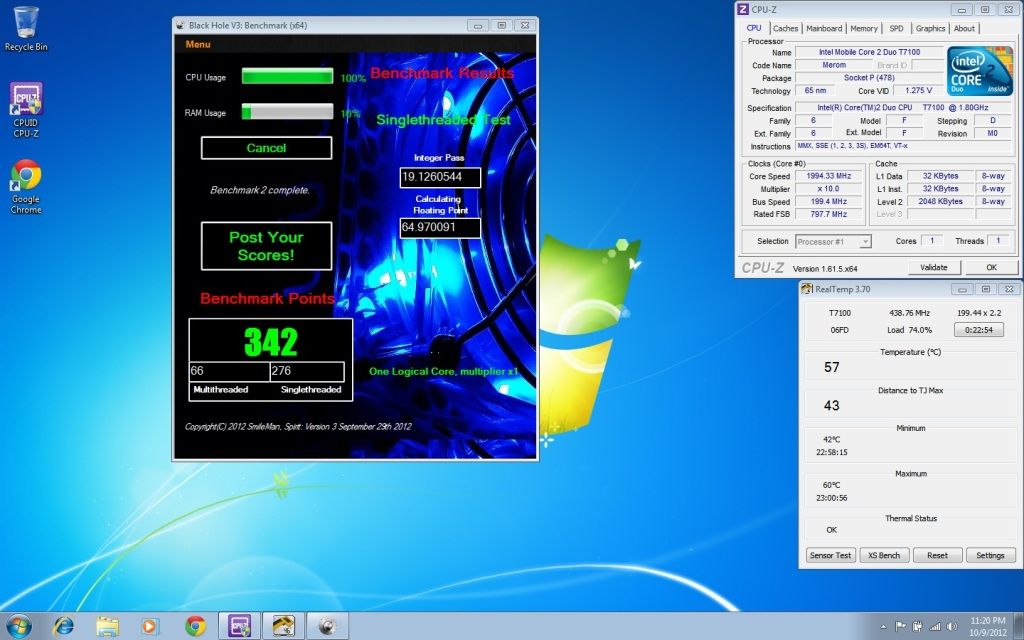Launch Internet Explorer from the taskbar

click(63, 626)
